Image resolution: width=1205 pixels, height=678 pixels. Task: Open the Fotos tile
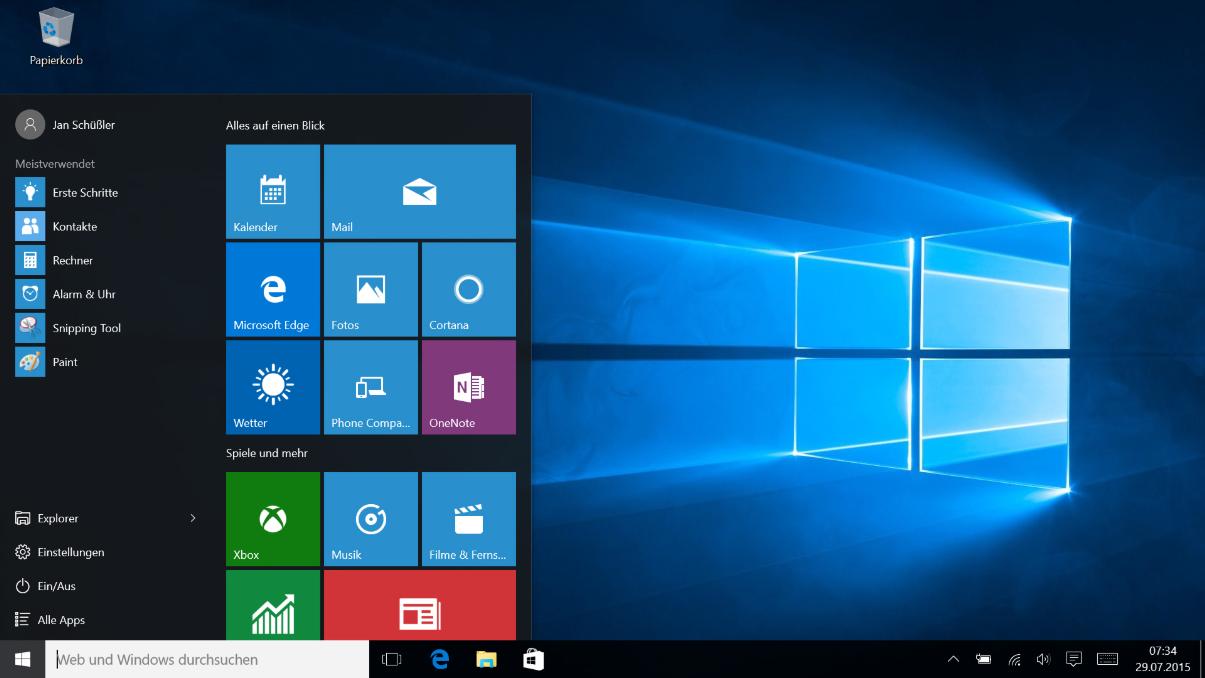(371, 290)
